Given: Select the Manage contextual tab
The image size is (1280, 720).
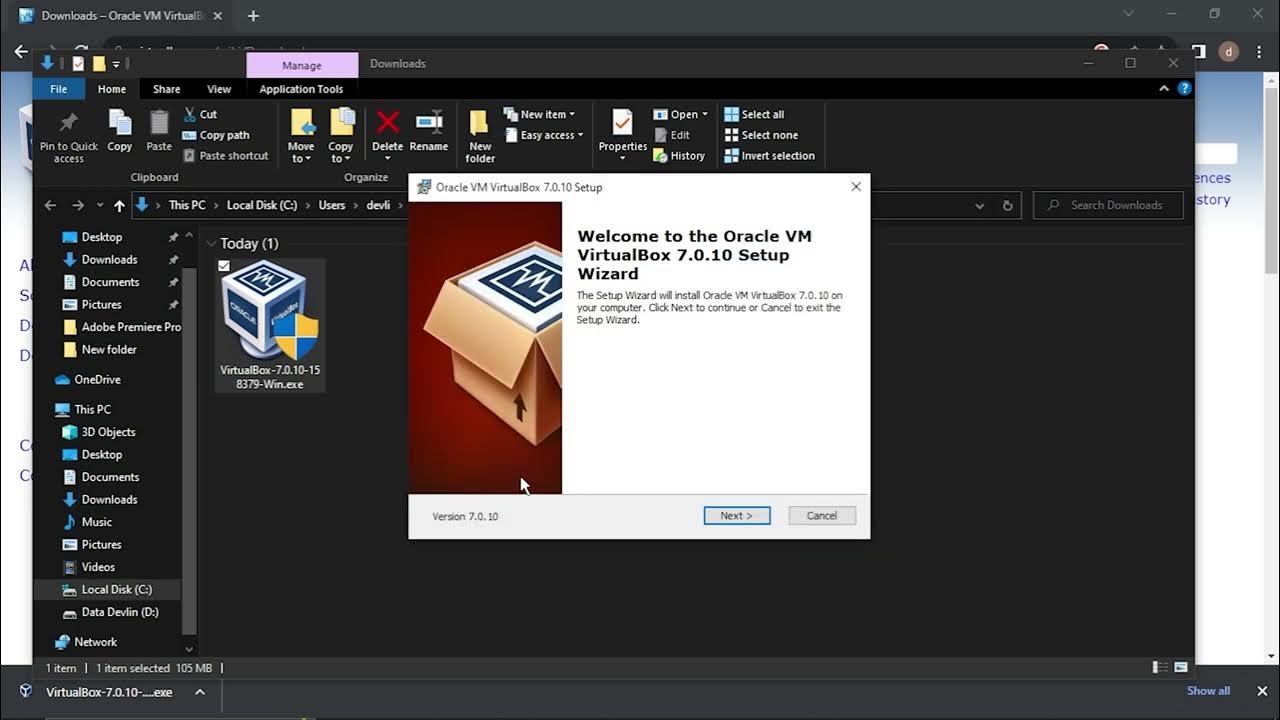Looking at the screenshot, I should tap(302, 65).
